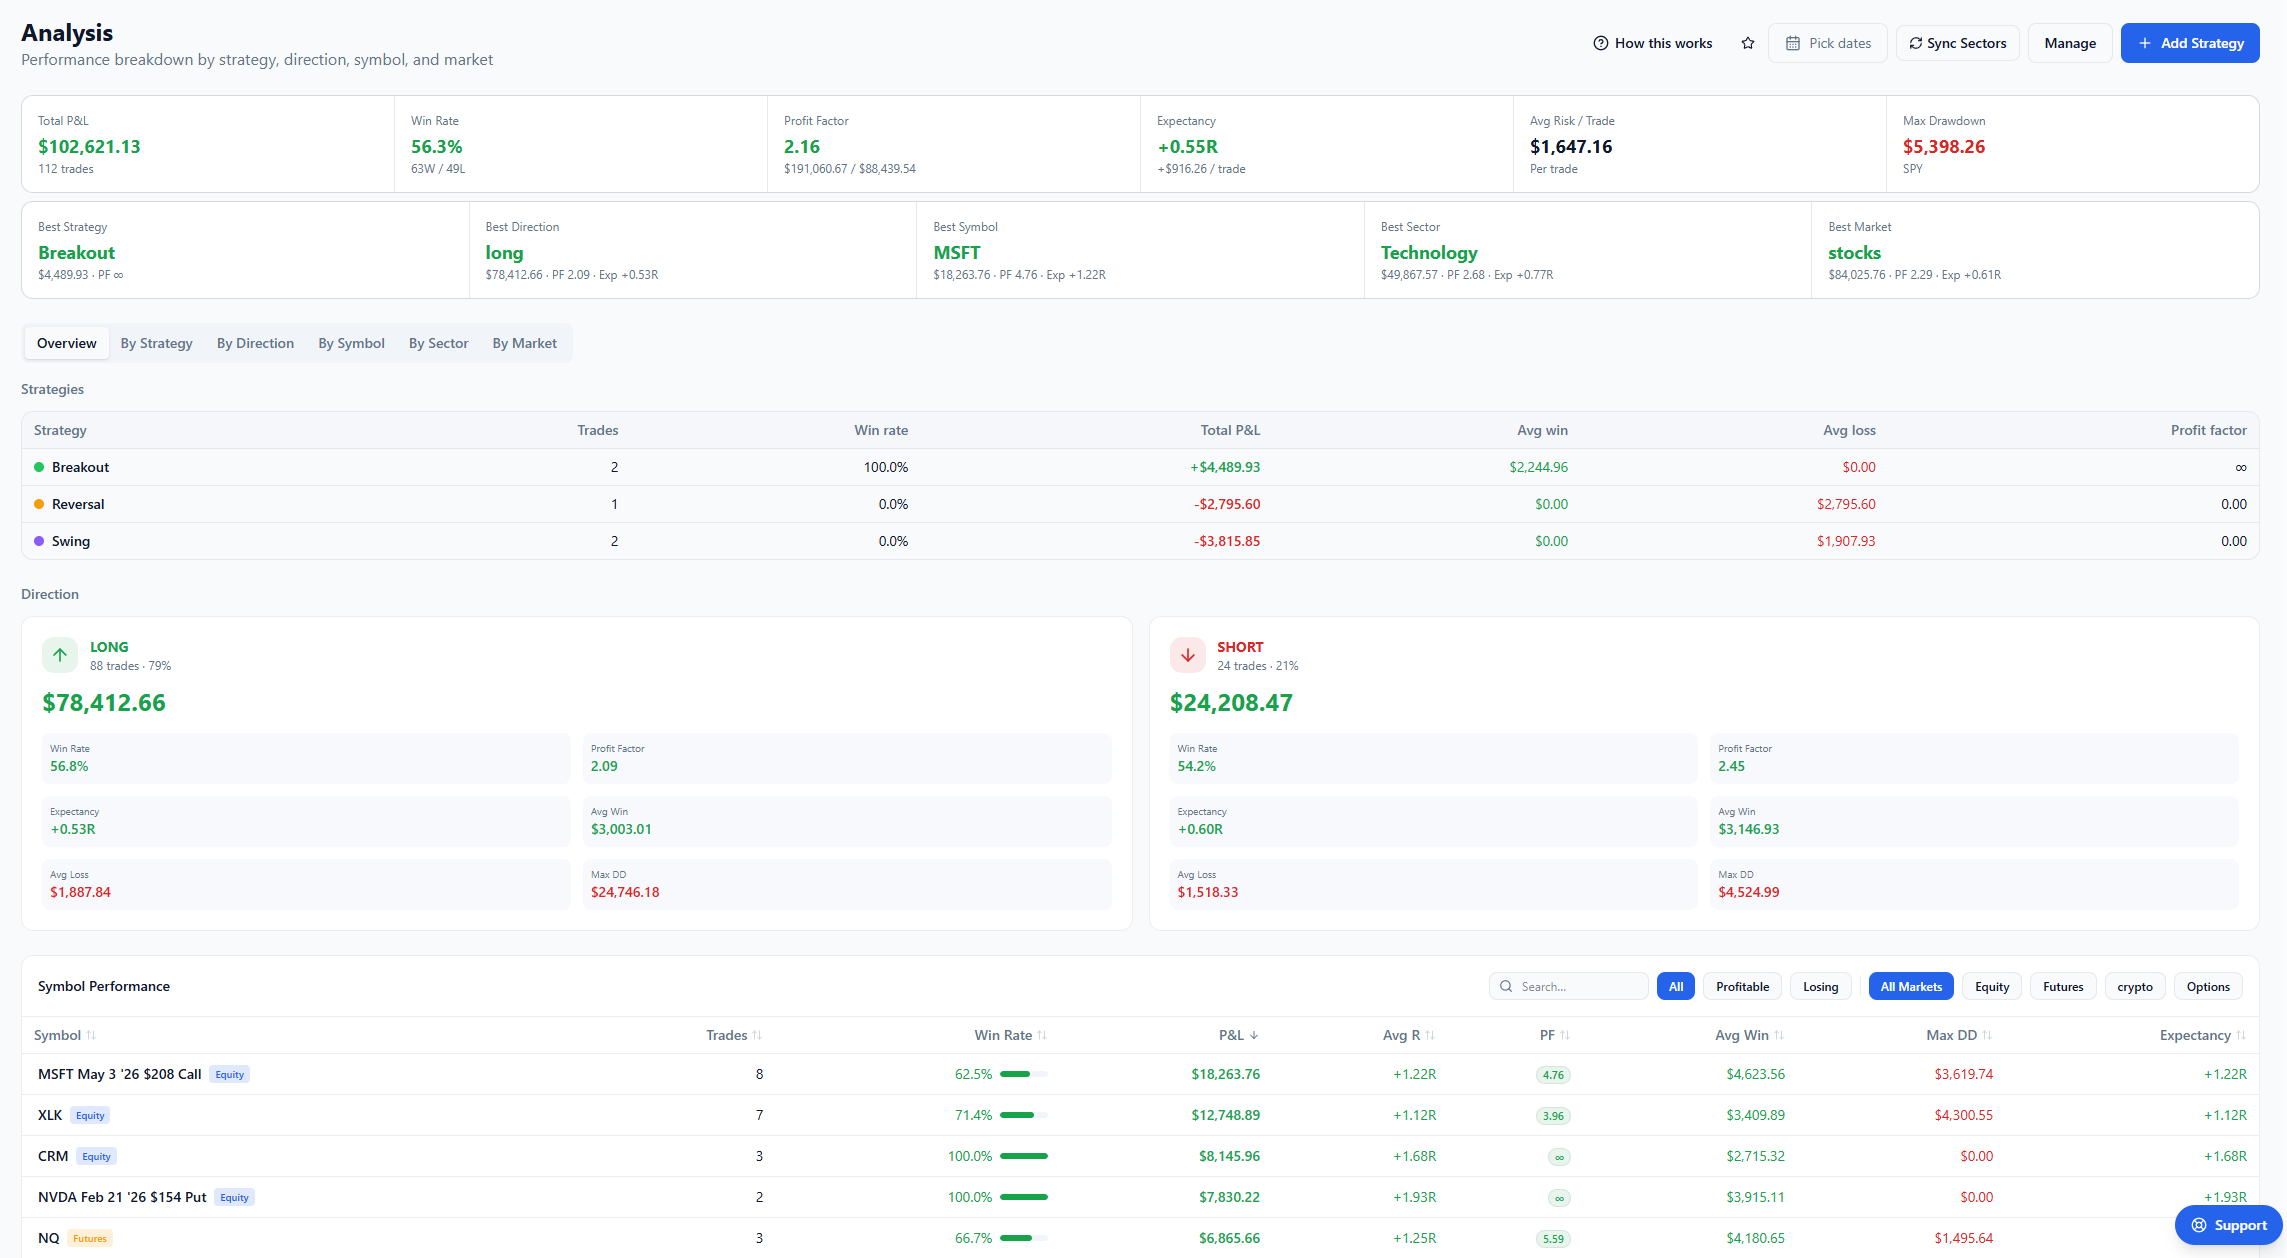Viewport: 2287px width, 1258px height.
Task: Open How this works help
Action: tap(1652, 43)
